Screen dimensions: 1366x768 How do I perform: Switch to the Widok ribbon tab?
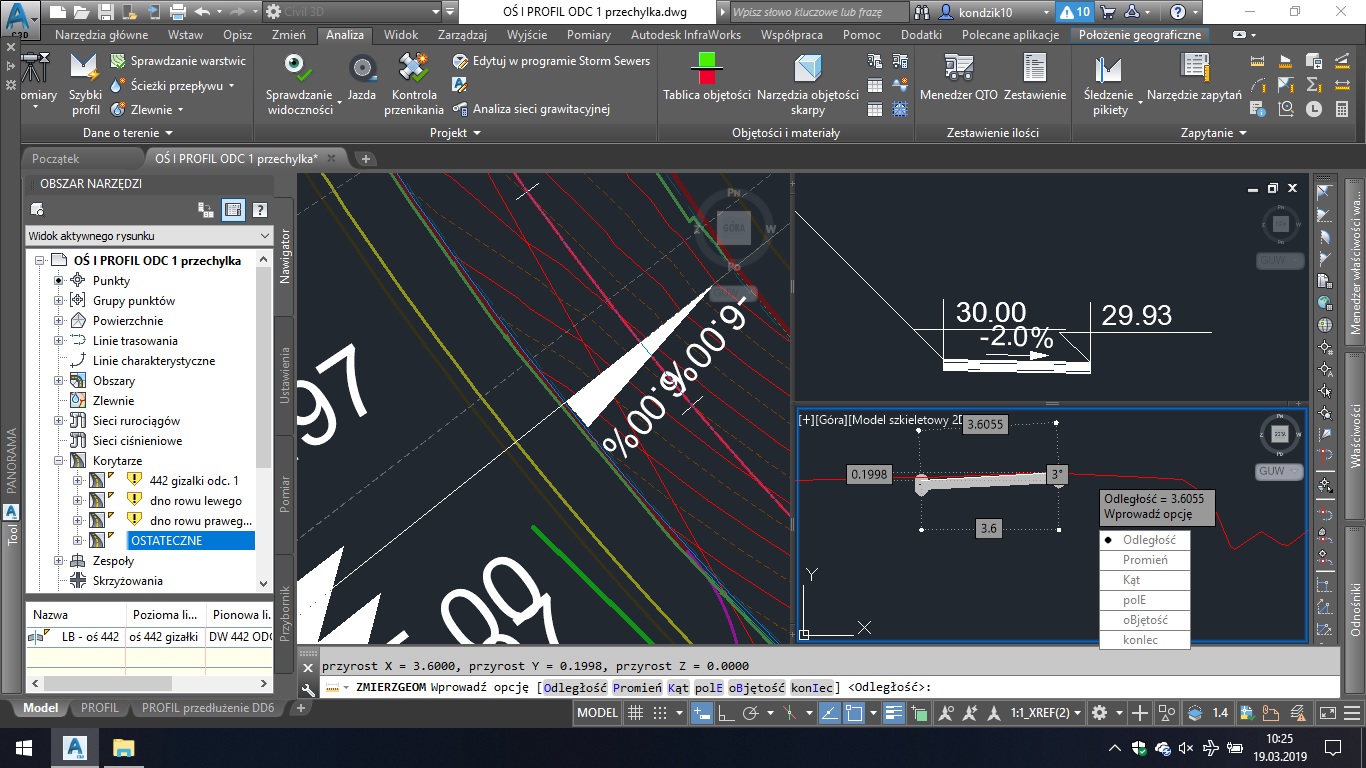(x=400, y=33)
